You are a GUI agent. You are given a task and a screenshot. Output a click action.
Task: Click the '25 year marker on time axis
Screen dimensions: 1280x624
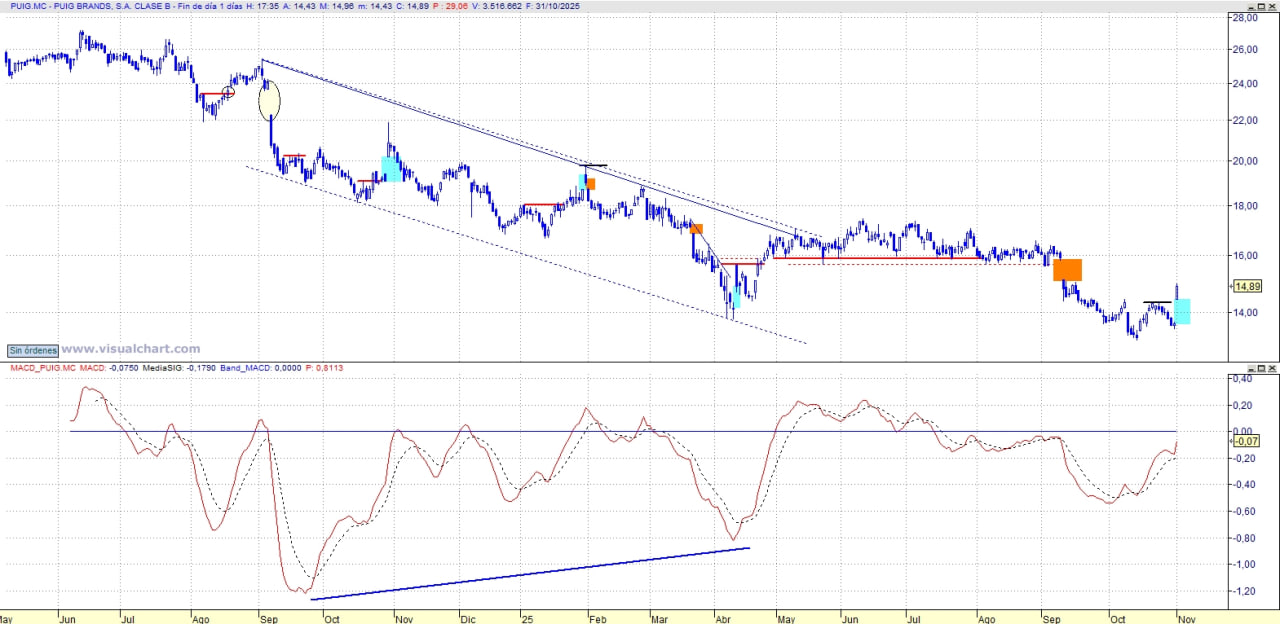(526, 619)
